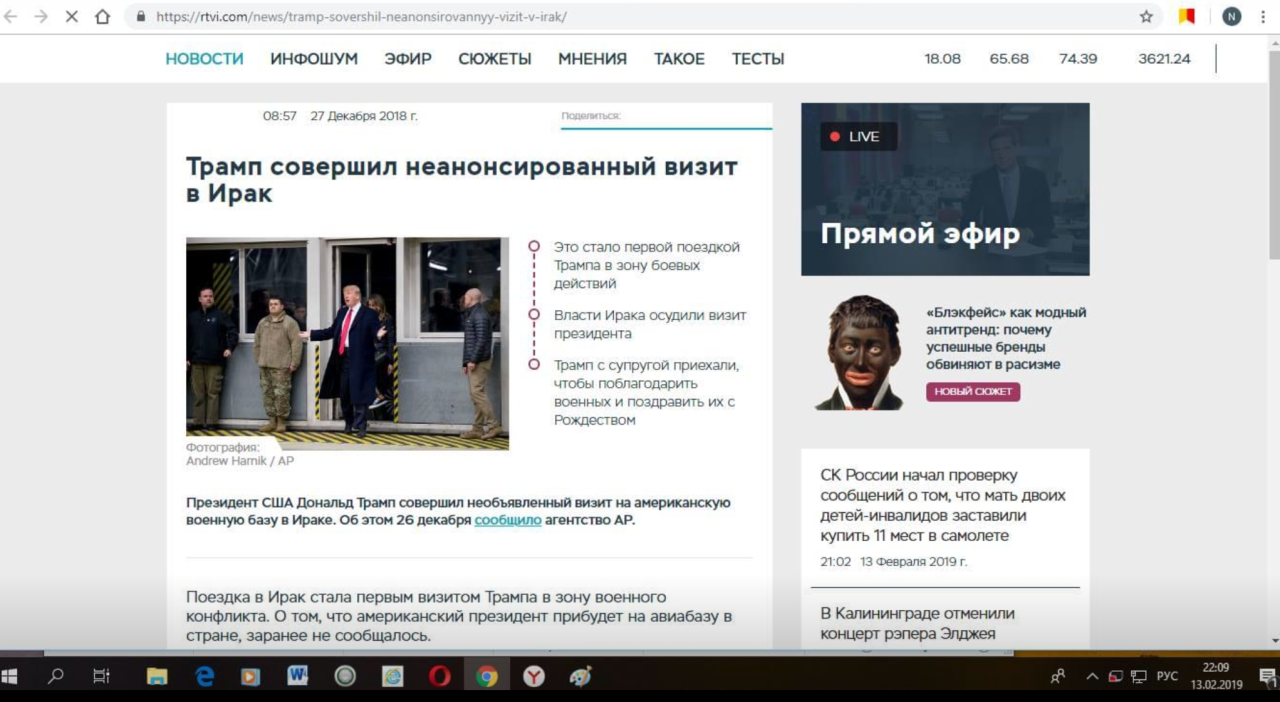1280x702 pixels.
Task: Open Microsoft Word from taskbar
Action: pyautogui.click(x=297, y=677)
